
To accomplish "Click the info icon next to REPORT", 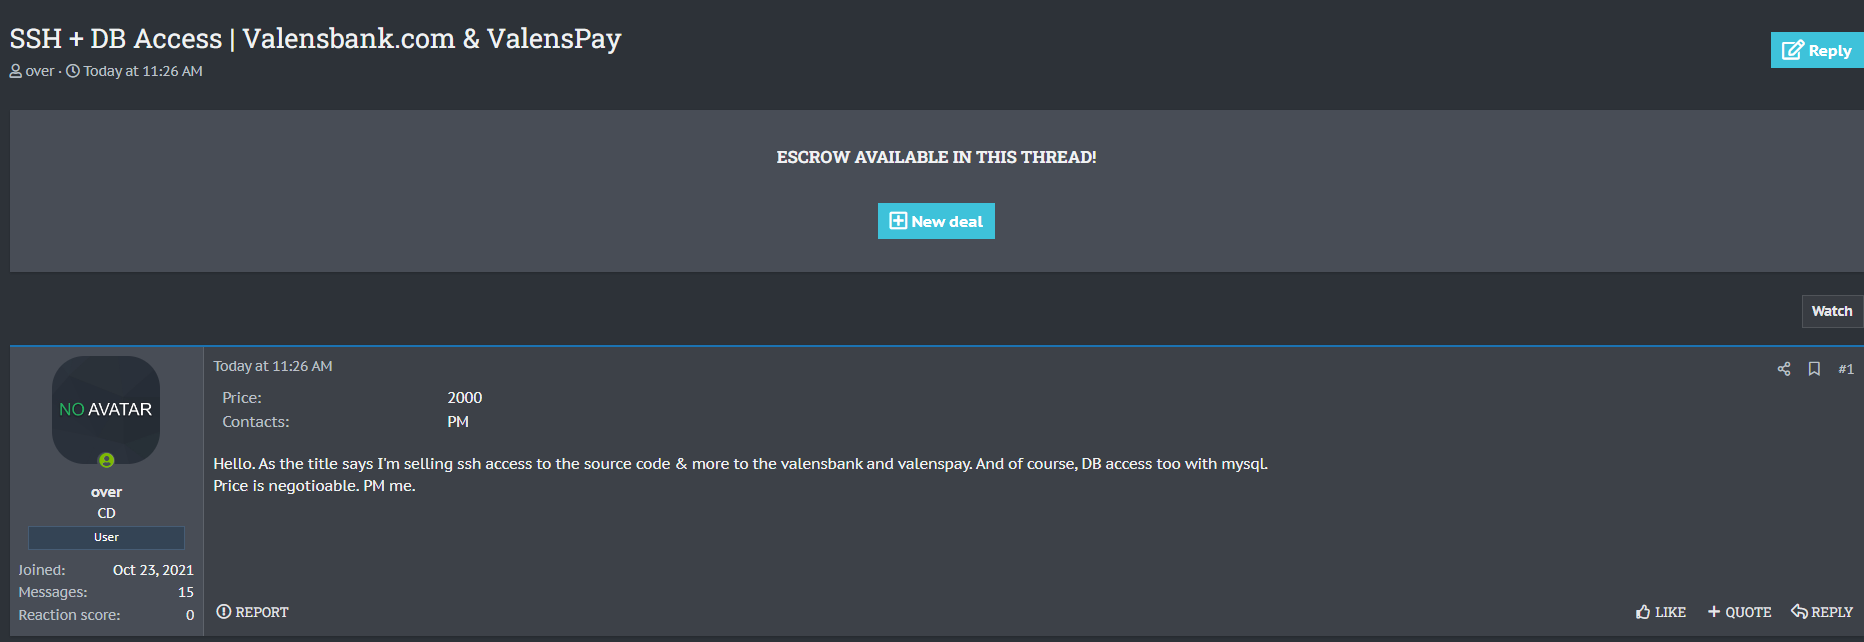I will coord(226,612).
